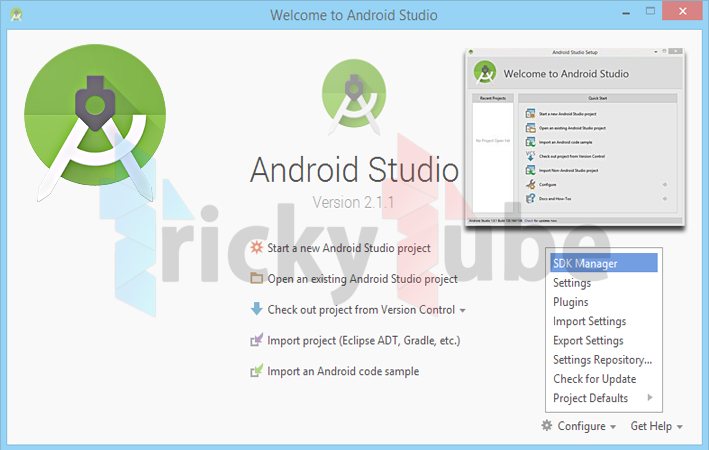Click the orange starburst new project icon
The height and width of the screenshot is (450, 709).
(x=256, y=247)
